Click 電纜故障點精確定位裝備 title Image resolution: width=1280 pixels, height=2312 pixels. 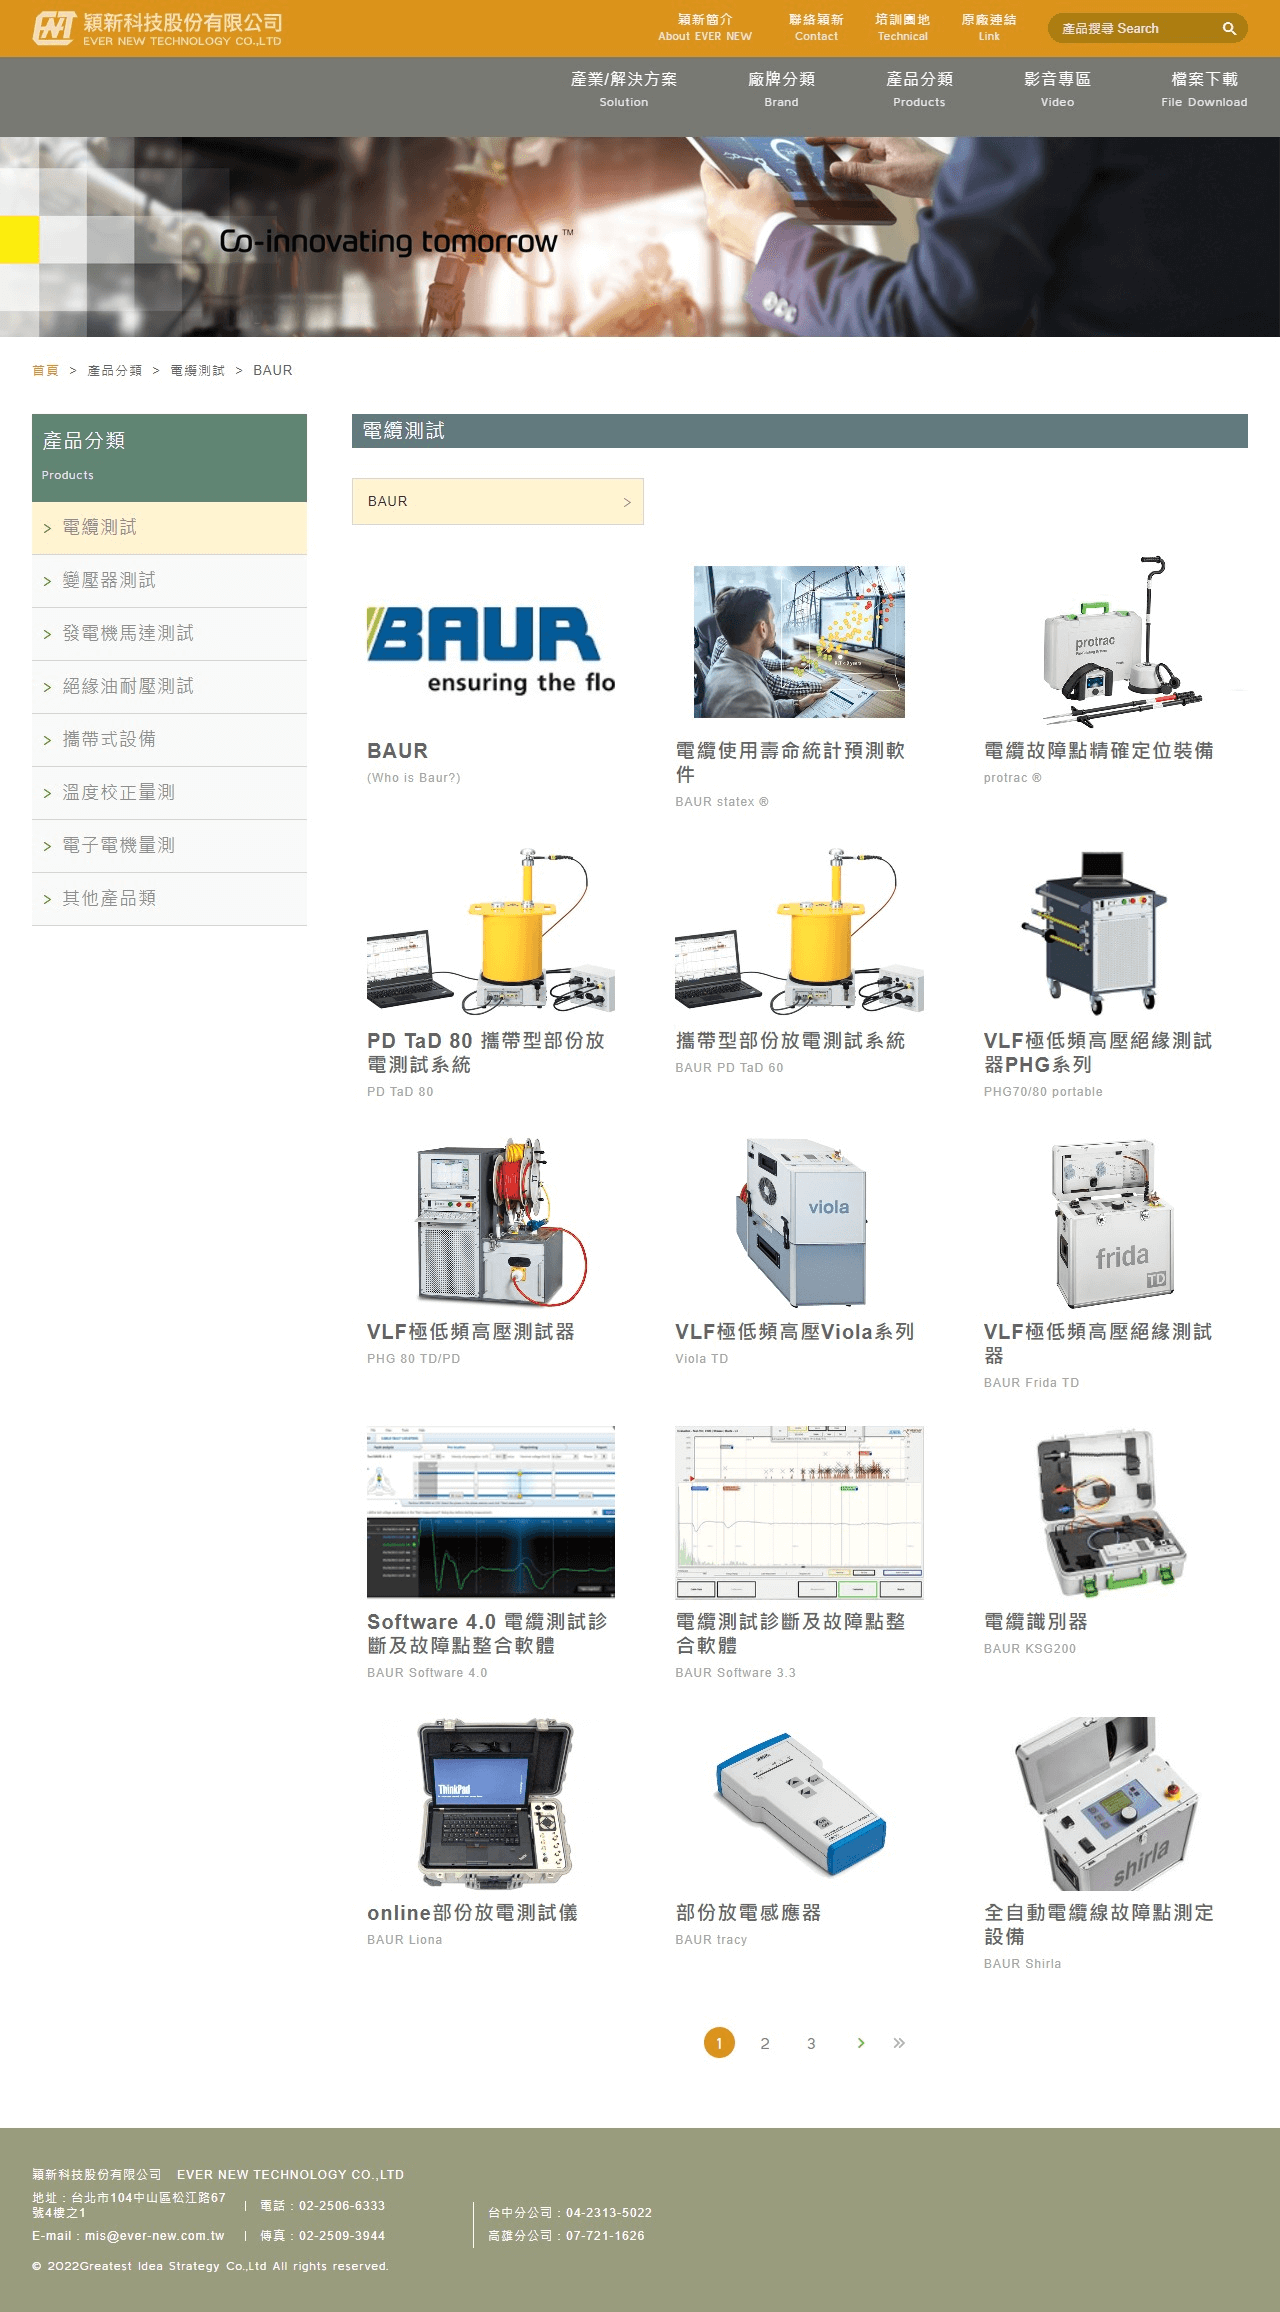[x=1098, y=750]
